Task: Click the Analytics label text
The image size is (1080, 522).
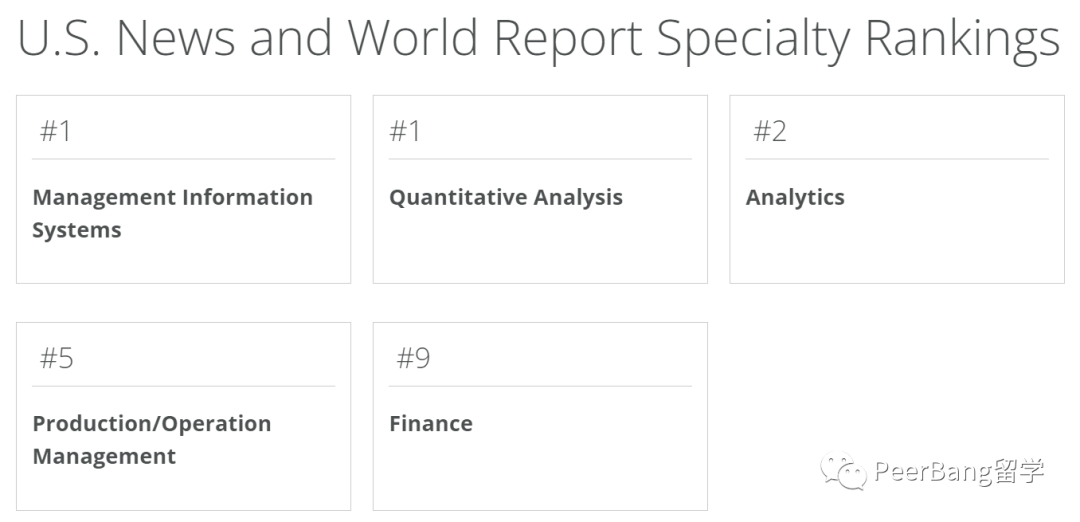Action: click(x=795, y=198)
